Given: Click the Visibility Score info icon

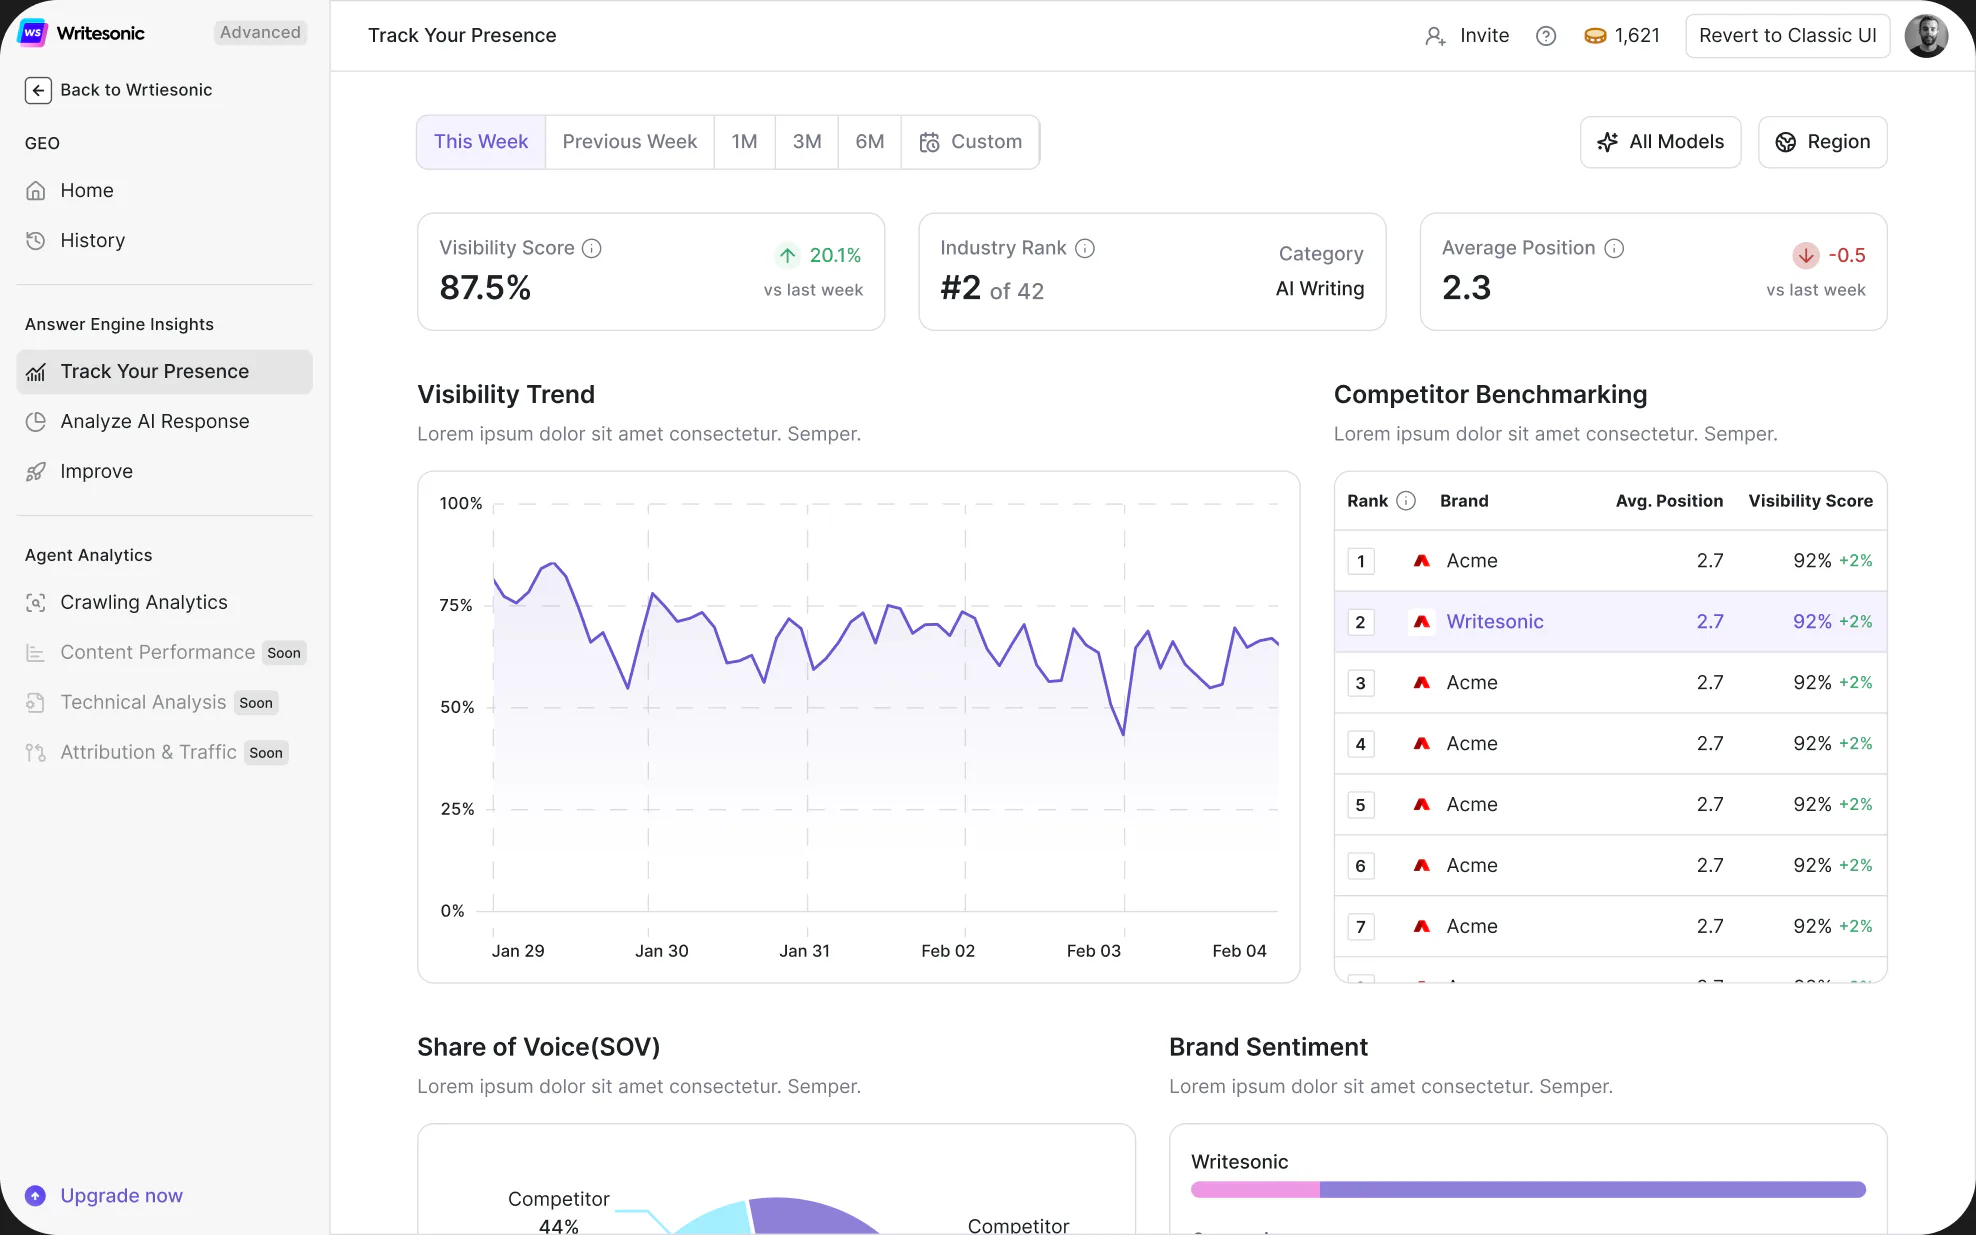Looking at the screenshot, I should click(592, 248).
